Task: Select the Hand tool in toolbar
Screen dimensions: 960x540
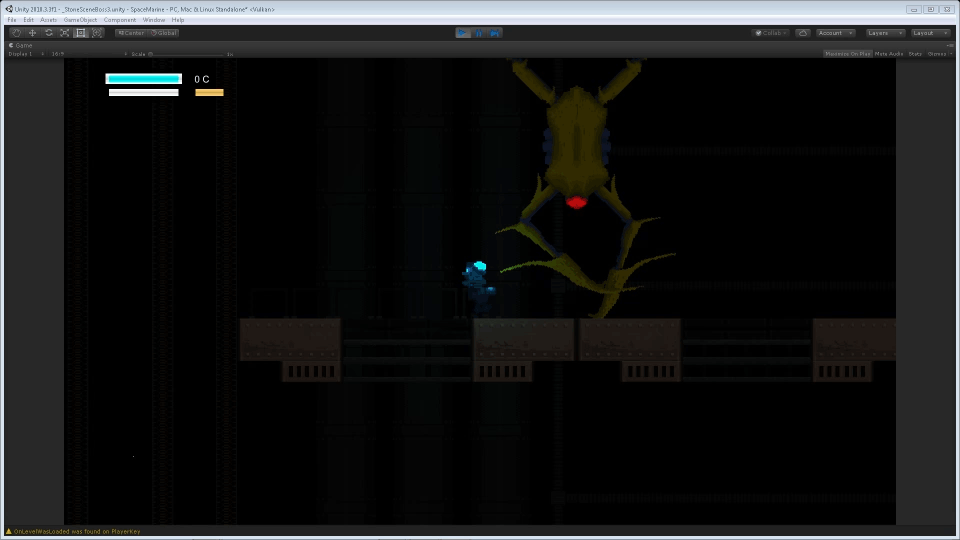Action: (16, 33)
